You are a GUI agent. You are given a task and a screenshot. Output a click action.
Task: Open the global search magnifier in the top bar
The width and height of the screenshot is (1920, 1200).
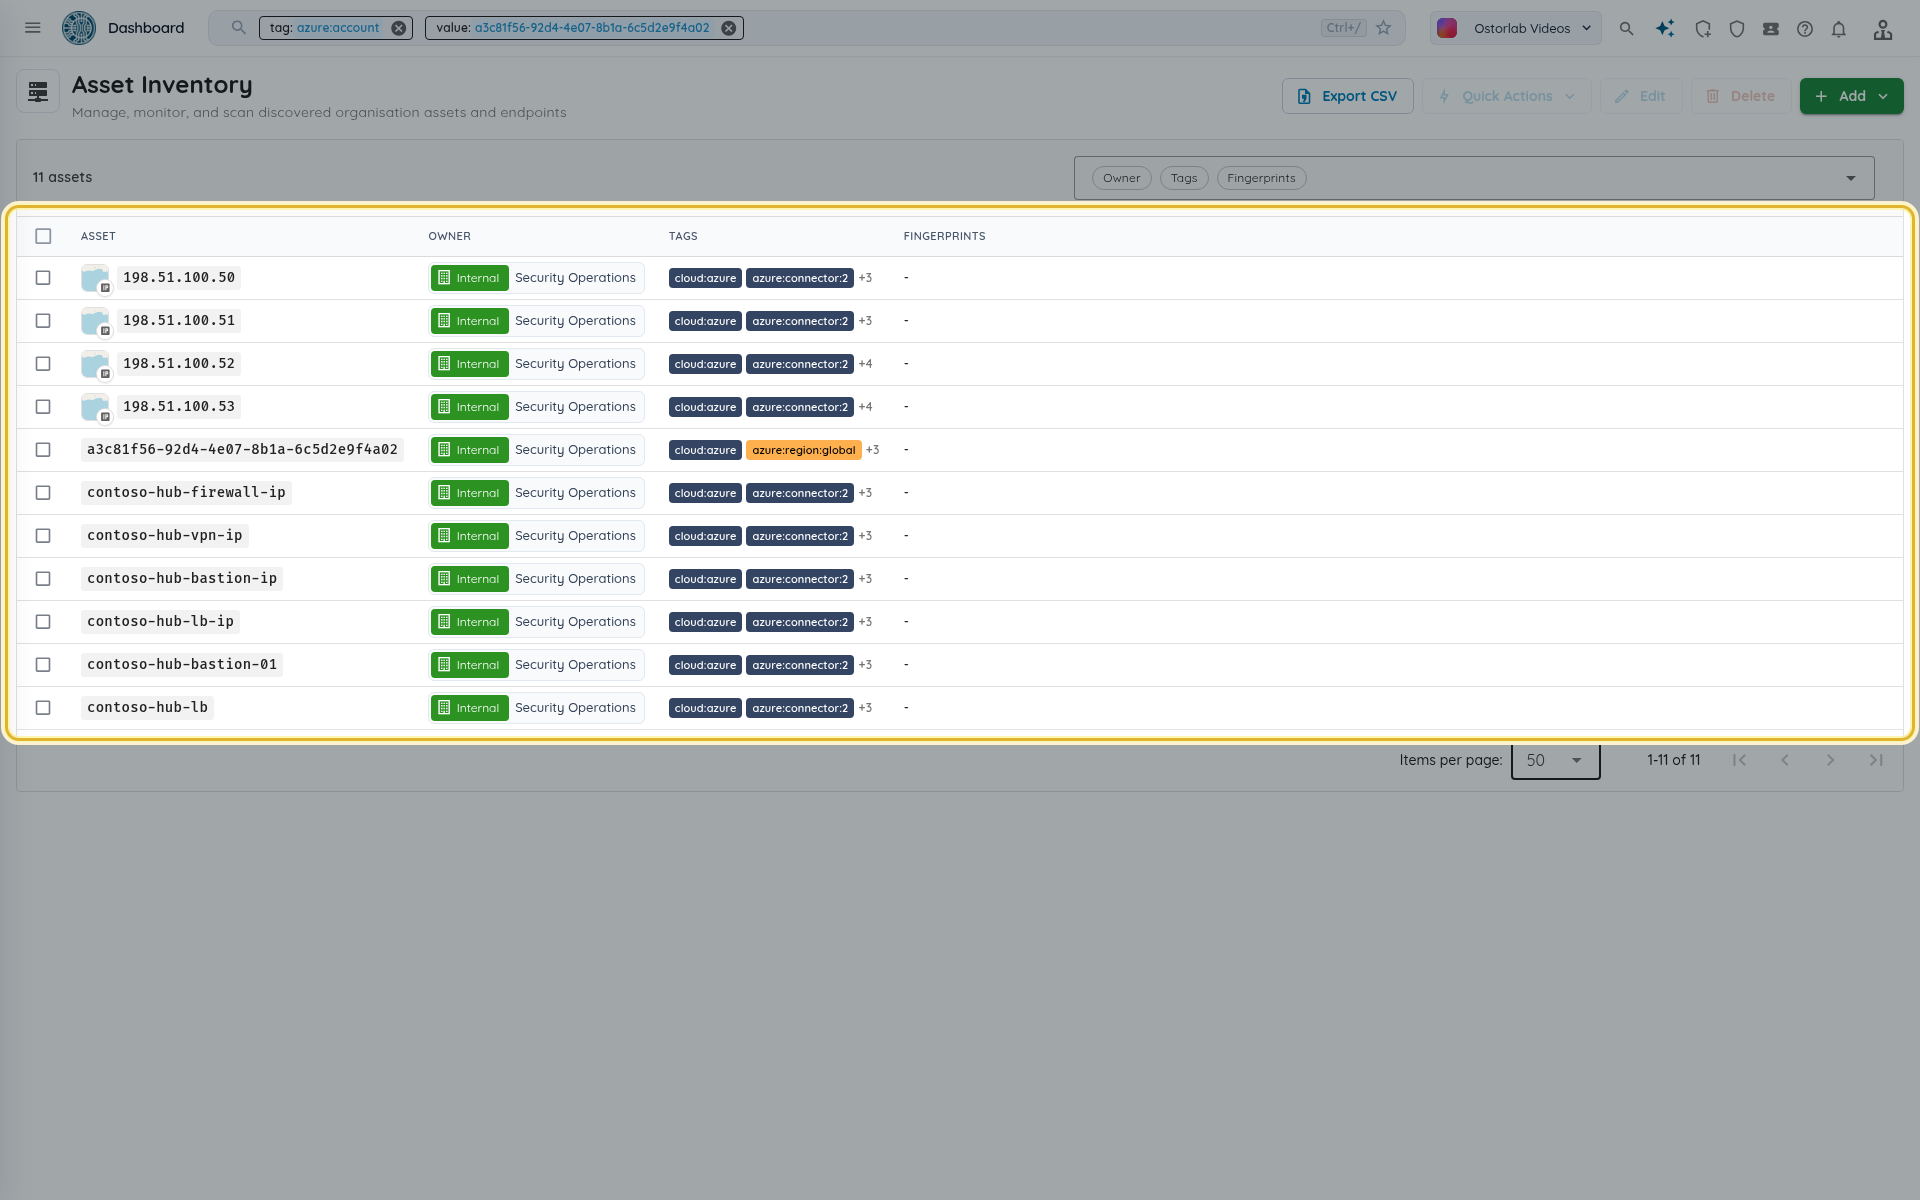pos(1627,29)
